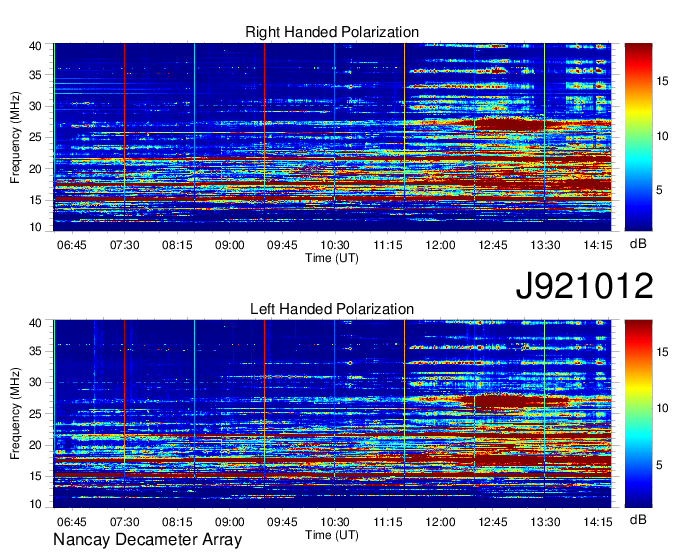Click the 15 dB tick on Left Handed colorbar
This screenshot has height=552, width=680.
pyautogui.click(x=662, y=352)
